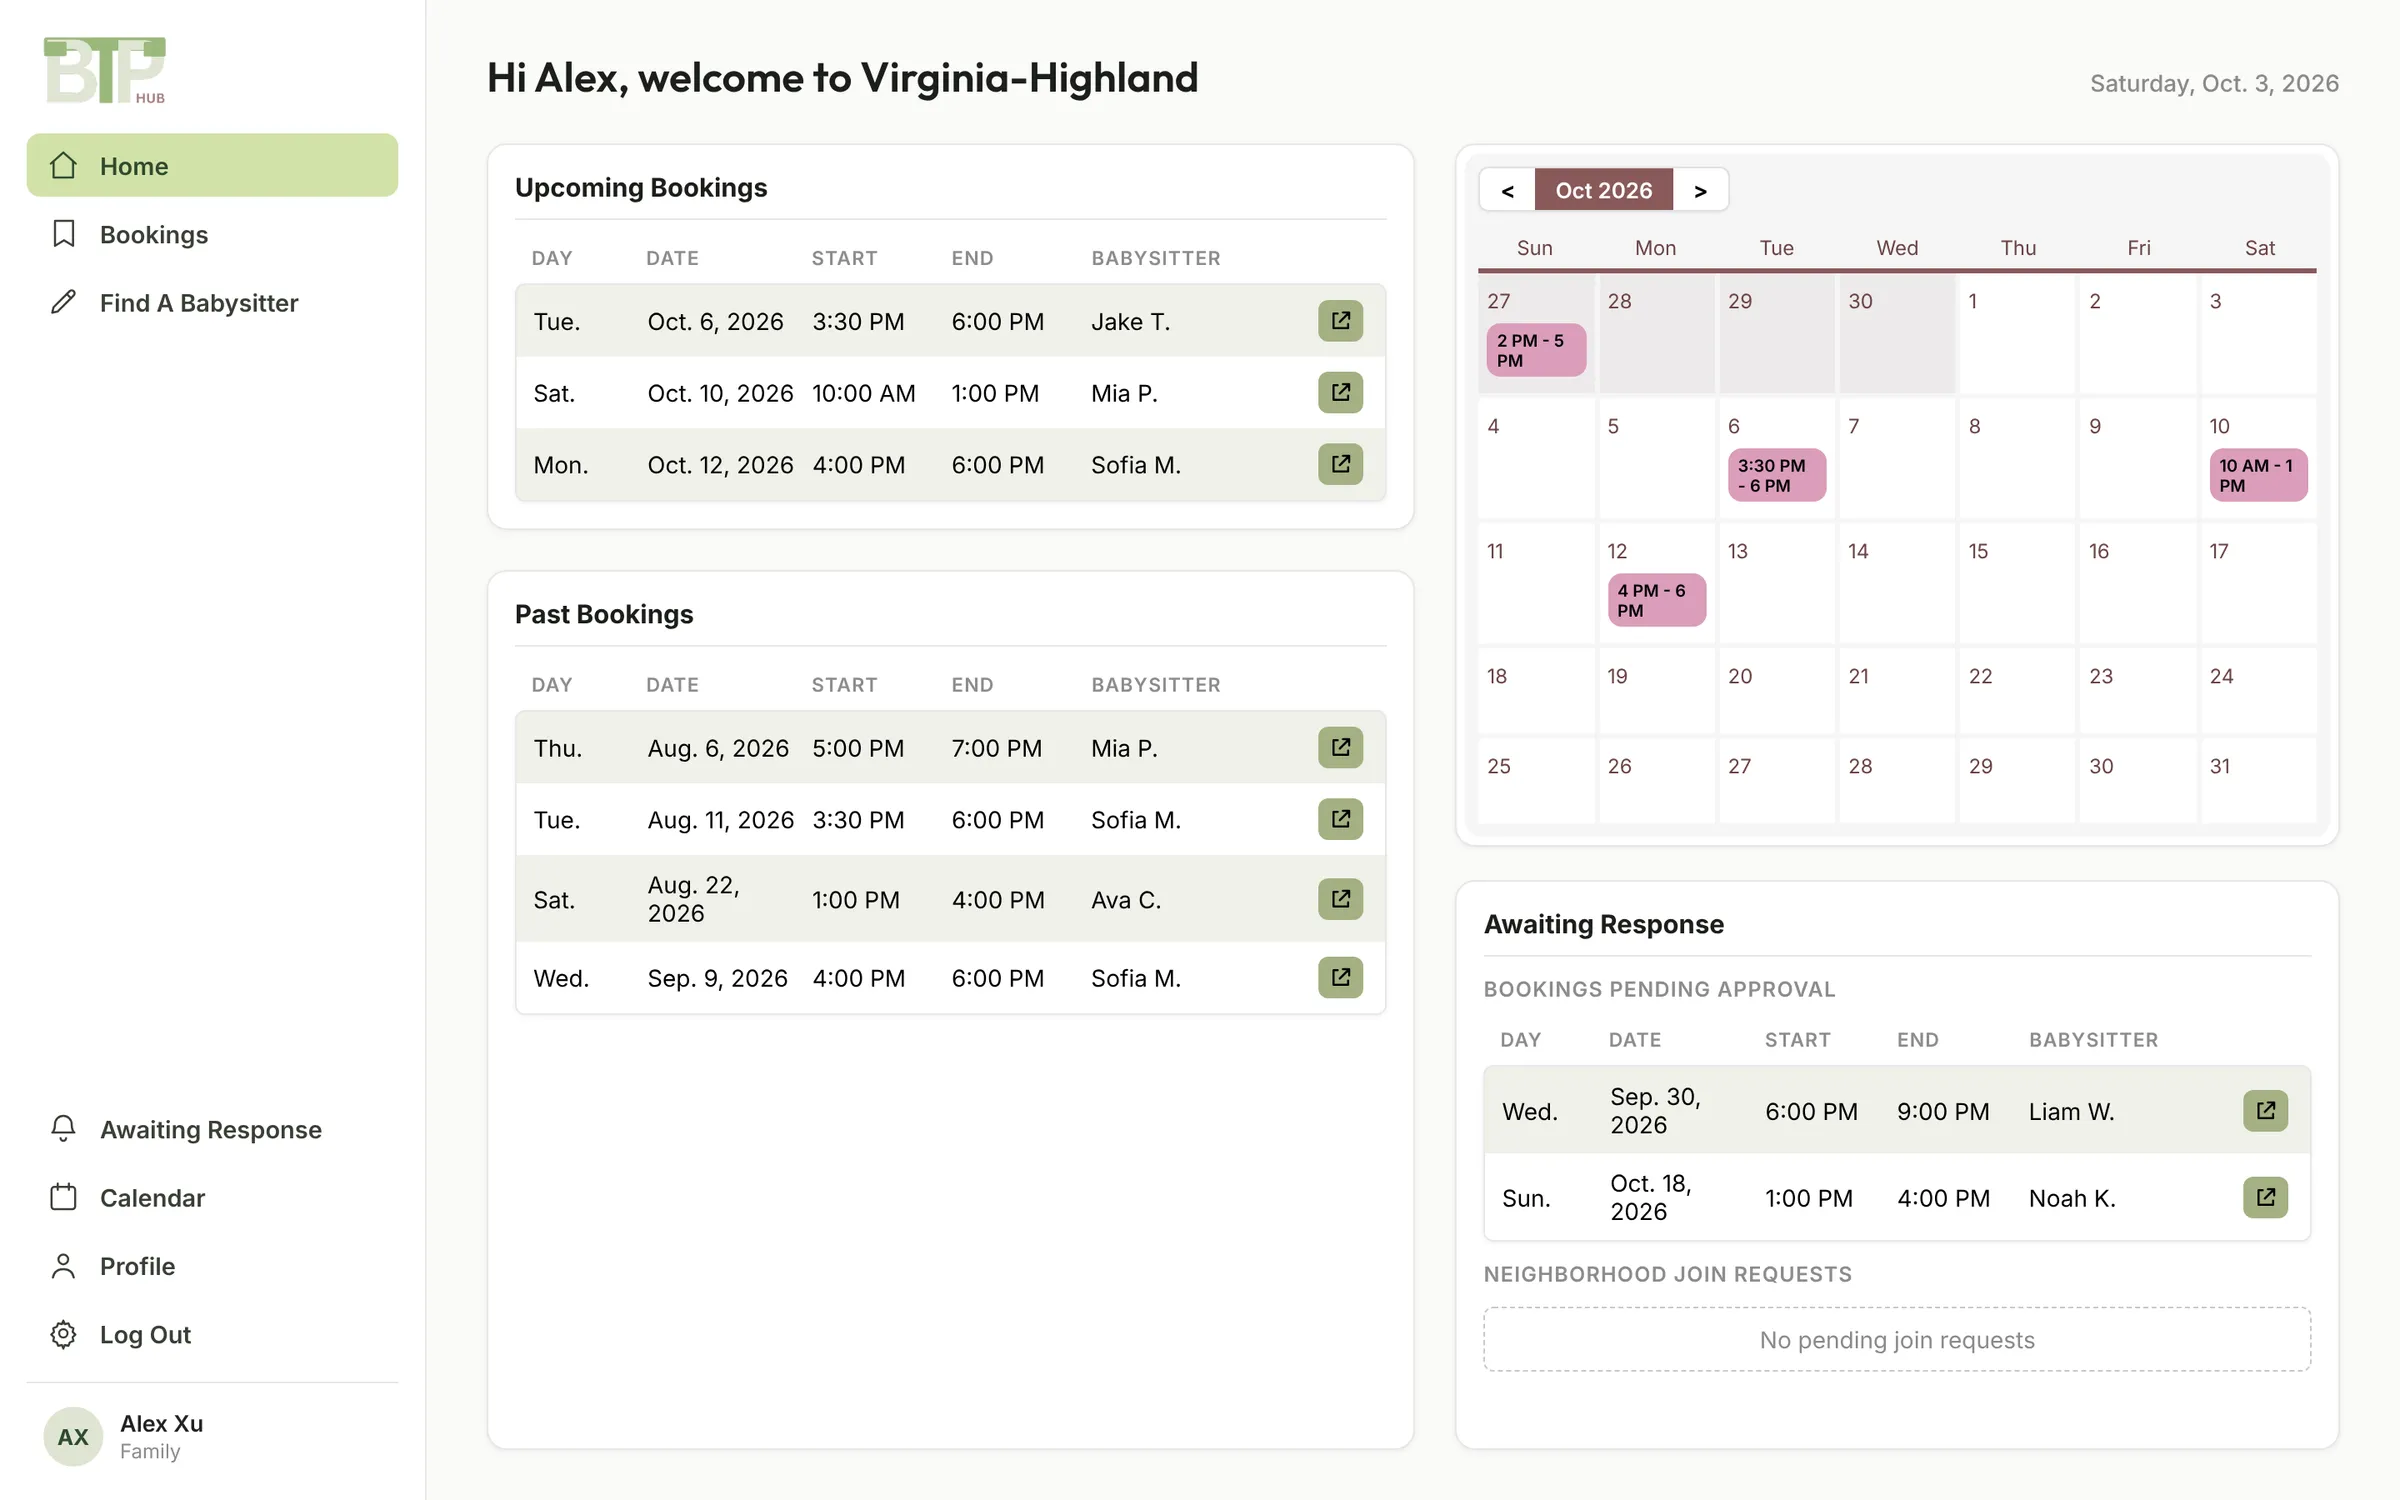Go to the next calendar month
The image size is (2400, 1500).
click(1700, 190)
